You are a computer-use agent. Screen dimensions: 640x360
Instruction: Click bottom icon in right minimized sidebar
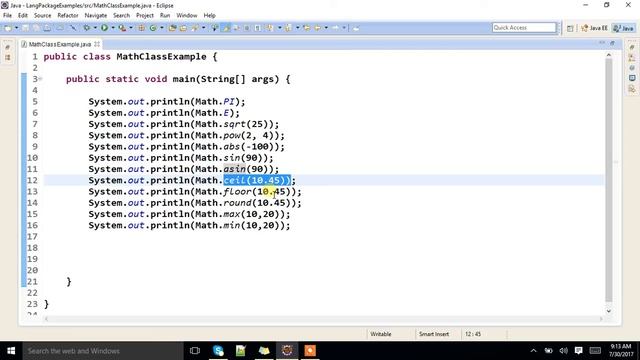(x=632, y=89)
